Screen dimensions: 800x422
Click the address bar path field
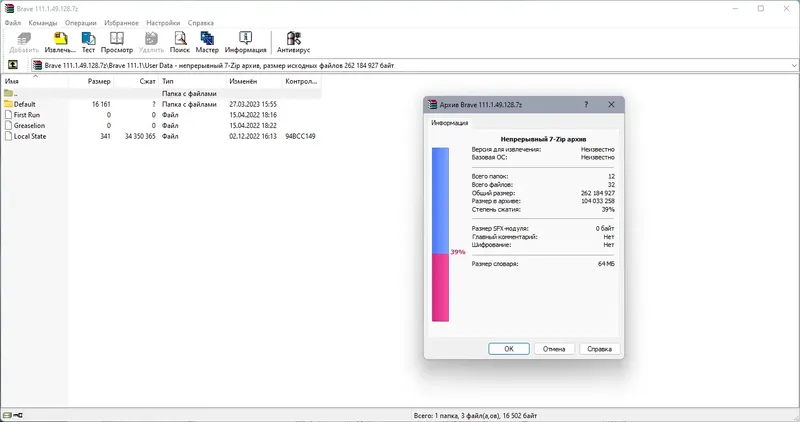[x=413, y=65]
